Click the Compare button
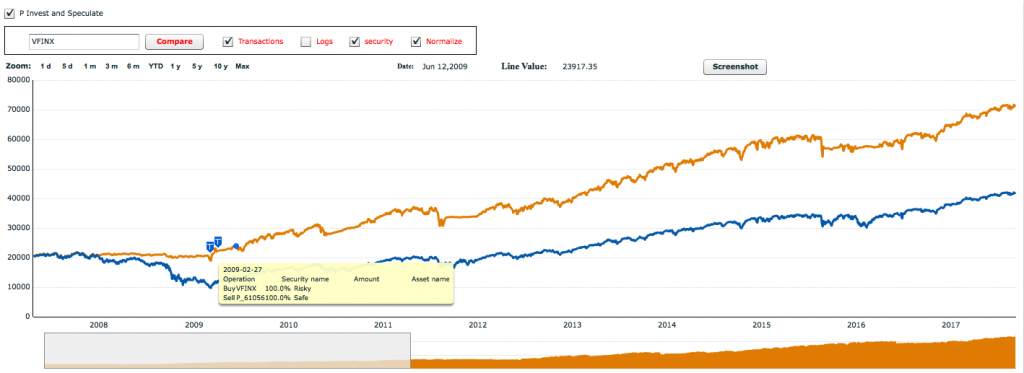Screen dimensions: 1024x373 click(x=174, y=41)
